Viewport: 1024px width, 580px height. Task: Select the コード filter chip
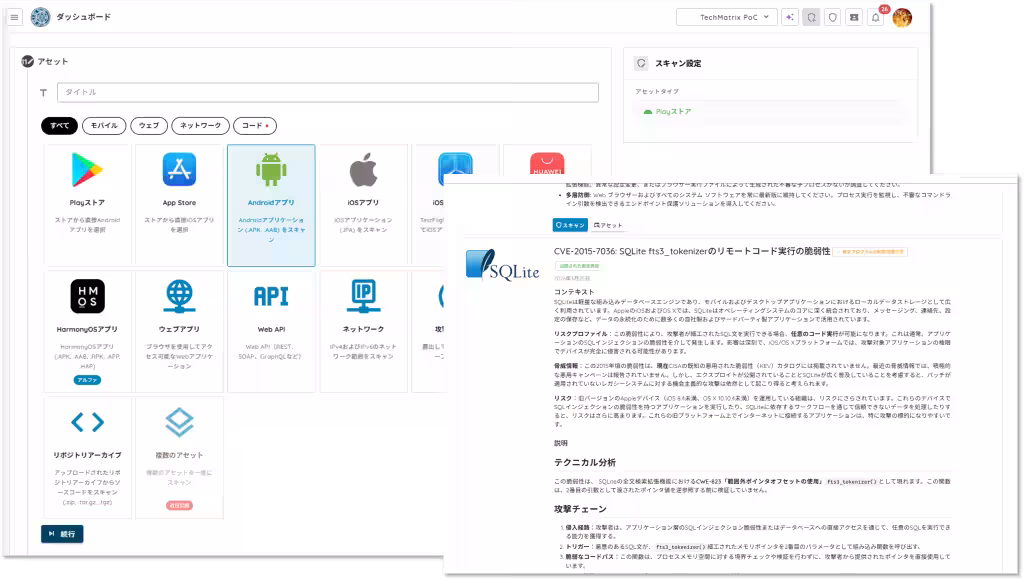(255, 125)
